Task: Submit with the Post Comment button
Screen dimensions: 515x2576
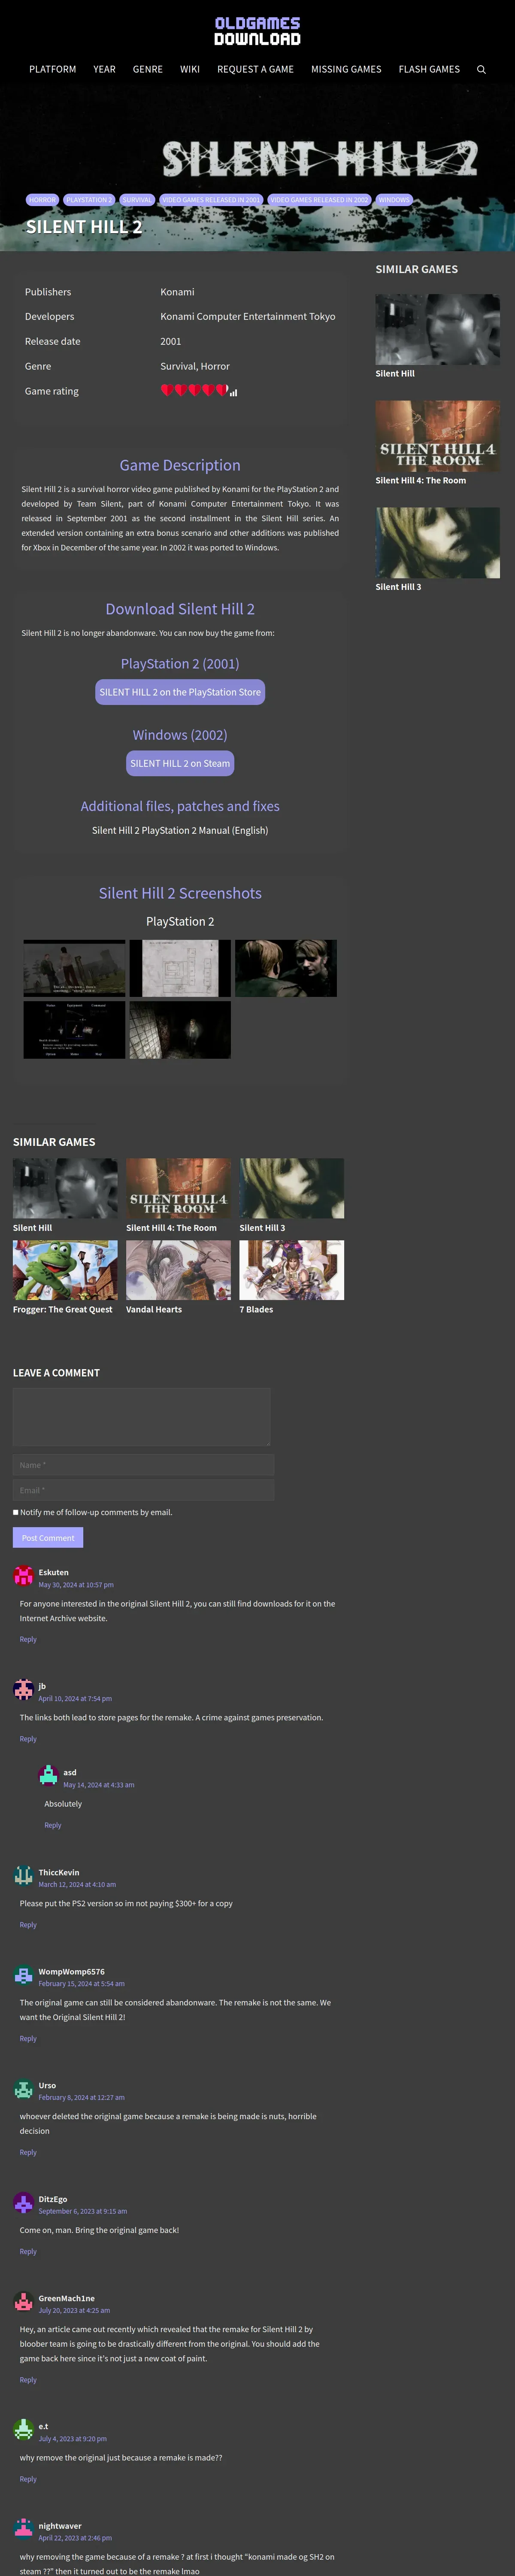Action: pos(48,1538)
